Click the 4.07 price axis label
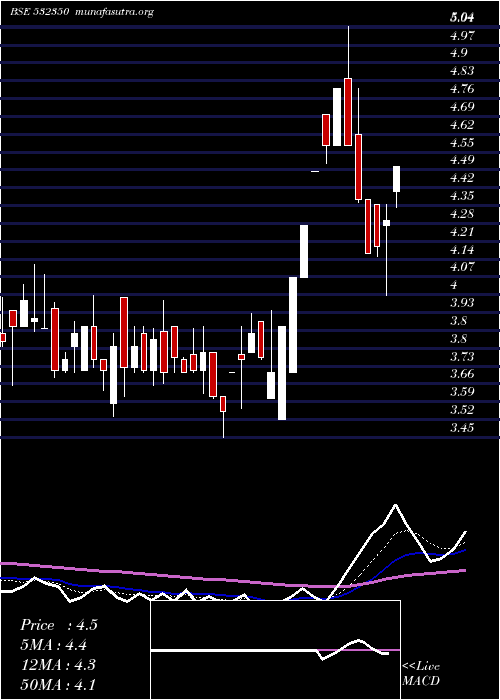The image size is (500, 700). (462, 267)
